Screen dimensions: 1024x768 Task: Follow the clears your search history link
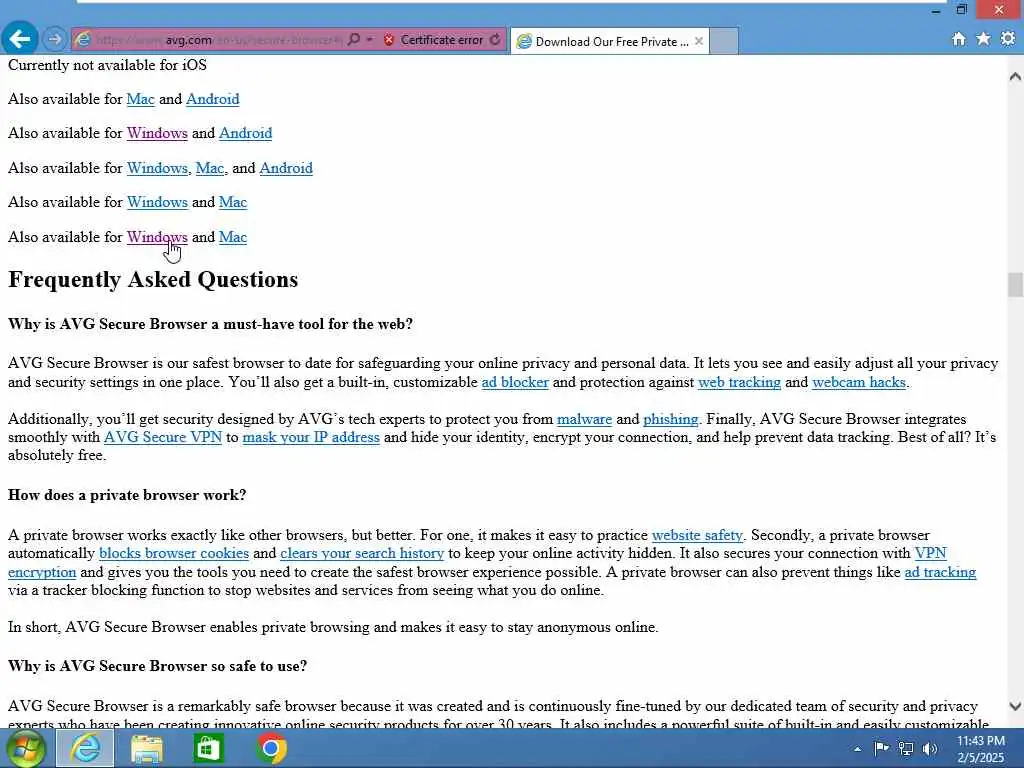(362, 553)
